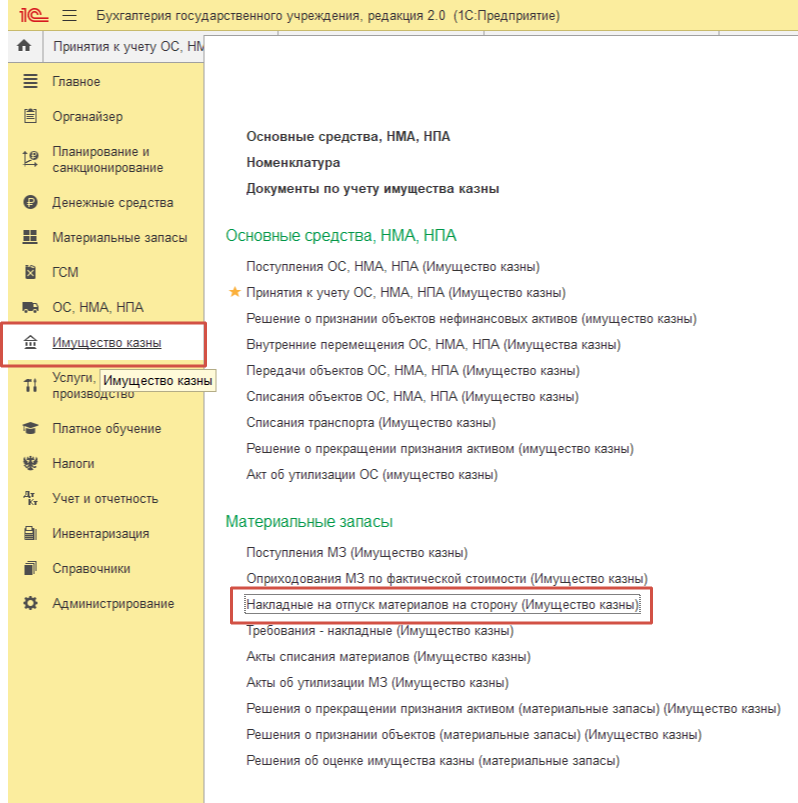Screen dimensions: 798x803
Task: Open Накладные на отпуск материалов на сторону
Action: click(x=443, y=605)
